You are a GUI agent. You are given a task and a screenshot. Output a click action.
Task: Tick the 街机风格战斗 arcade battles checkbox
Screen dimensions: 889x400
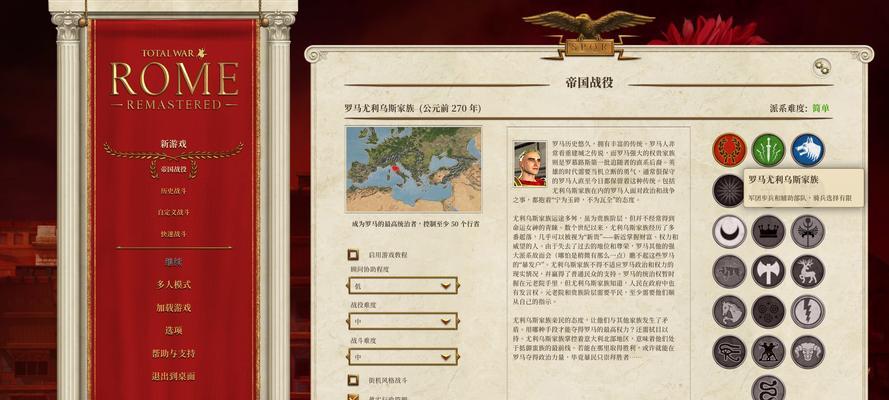tap(353, 380)
